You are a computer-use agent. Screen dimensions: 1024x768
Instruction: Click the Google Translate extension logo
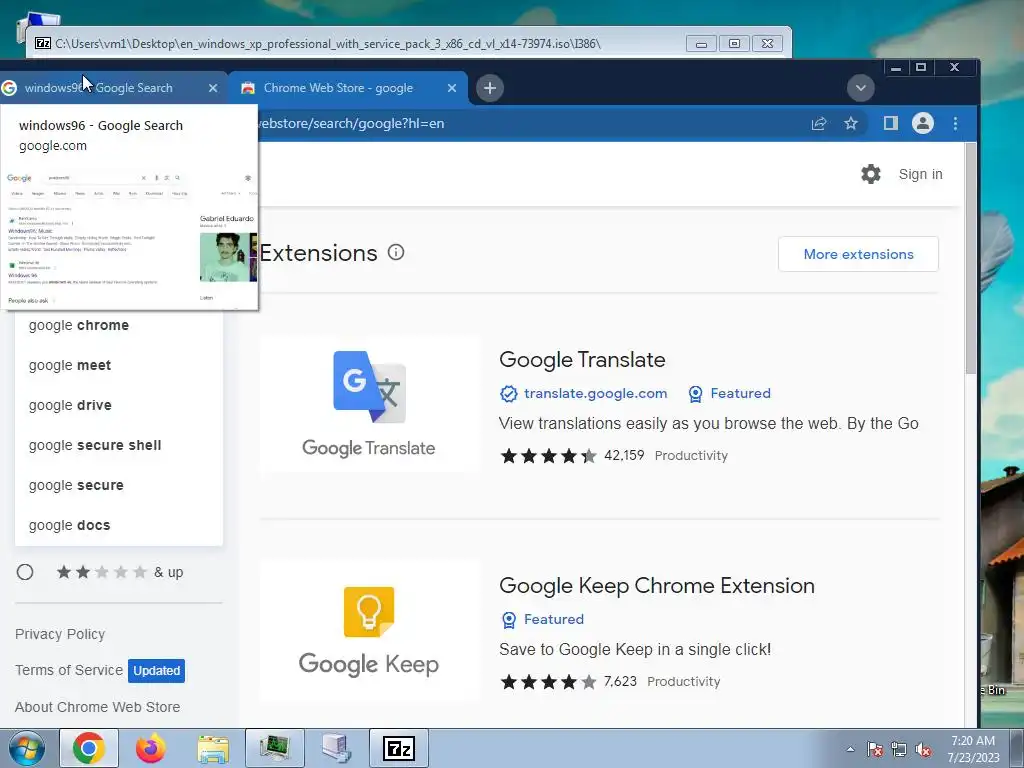(369, 404)
